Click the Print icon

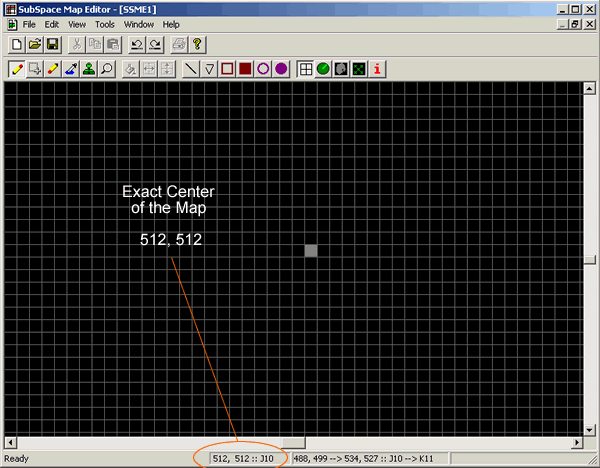179,45
